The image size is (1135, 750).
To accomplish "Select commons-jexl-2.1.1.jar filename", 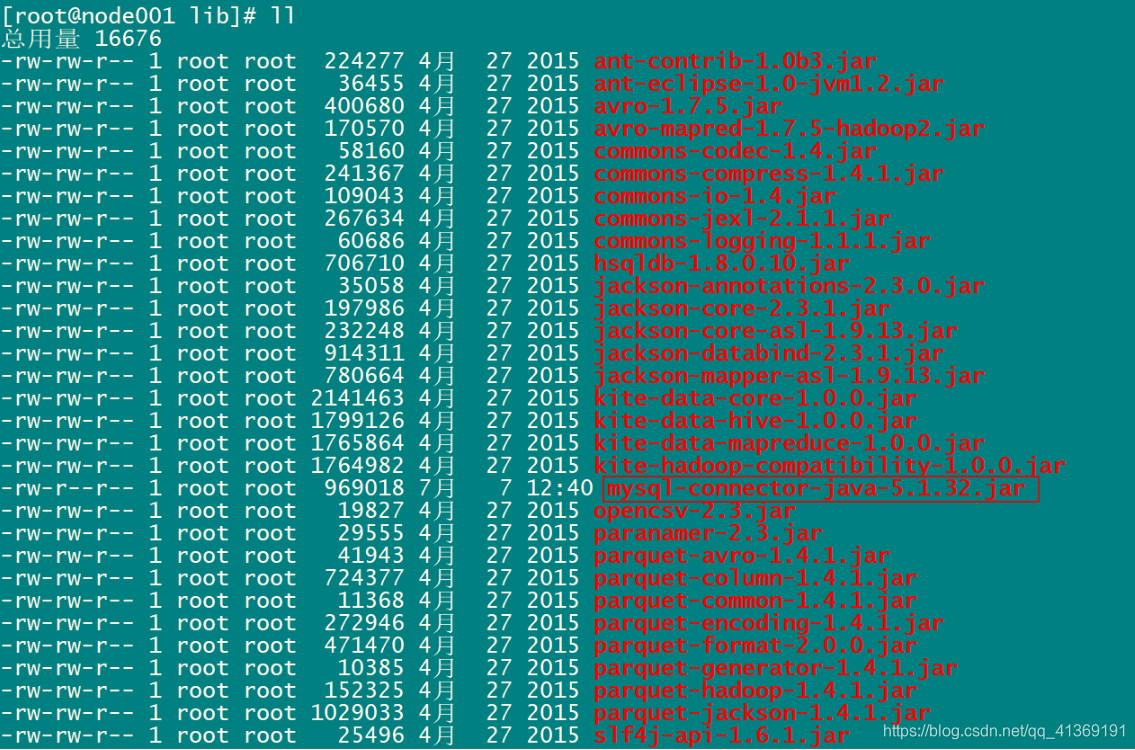I will (742, 219).
